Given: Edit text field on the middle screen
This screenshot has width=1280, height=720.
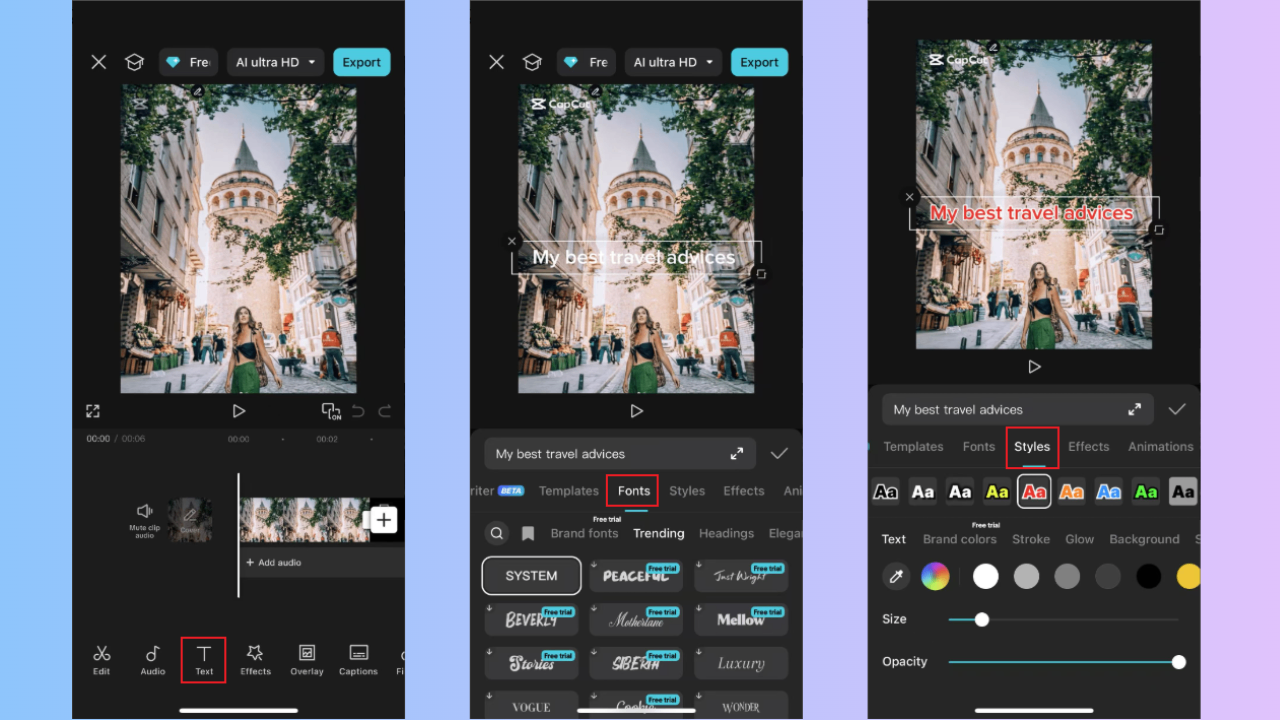Looking at the screenshot, I should click(622, 454).
